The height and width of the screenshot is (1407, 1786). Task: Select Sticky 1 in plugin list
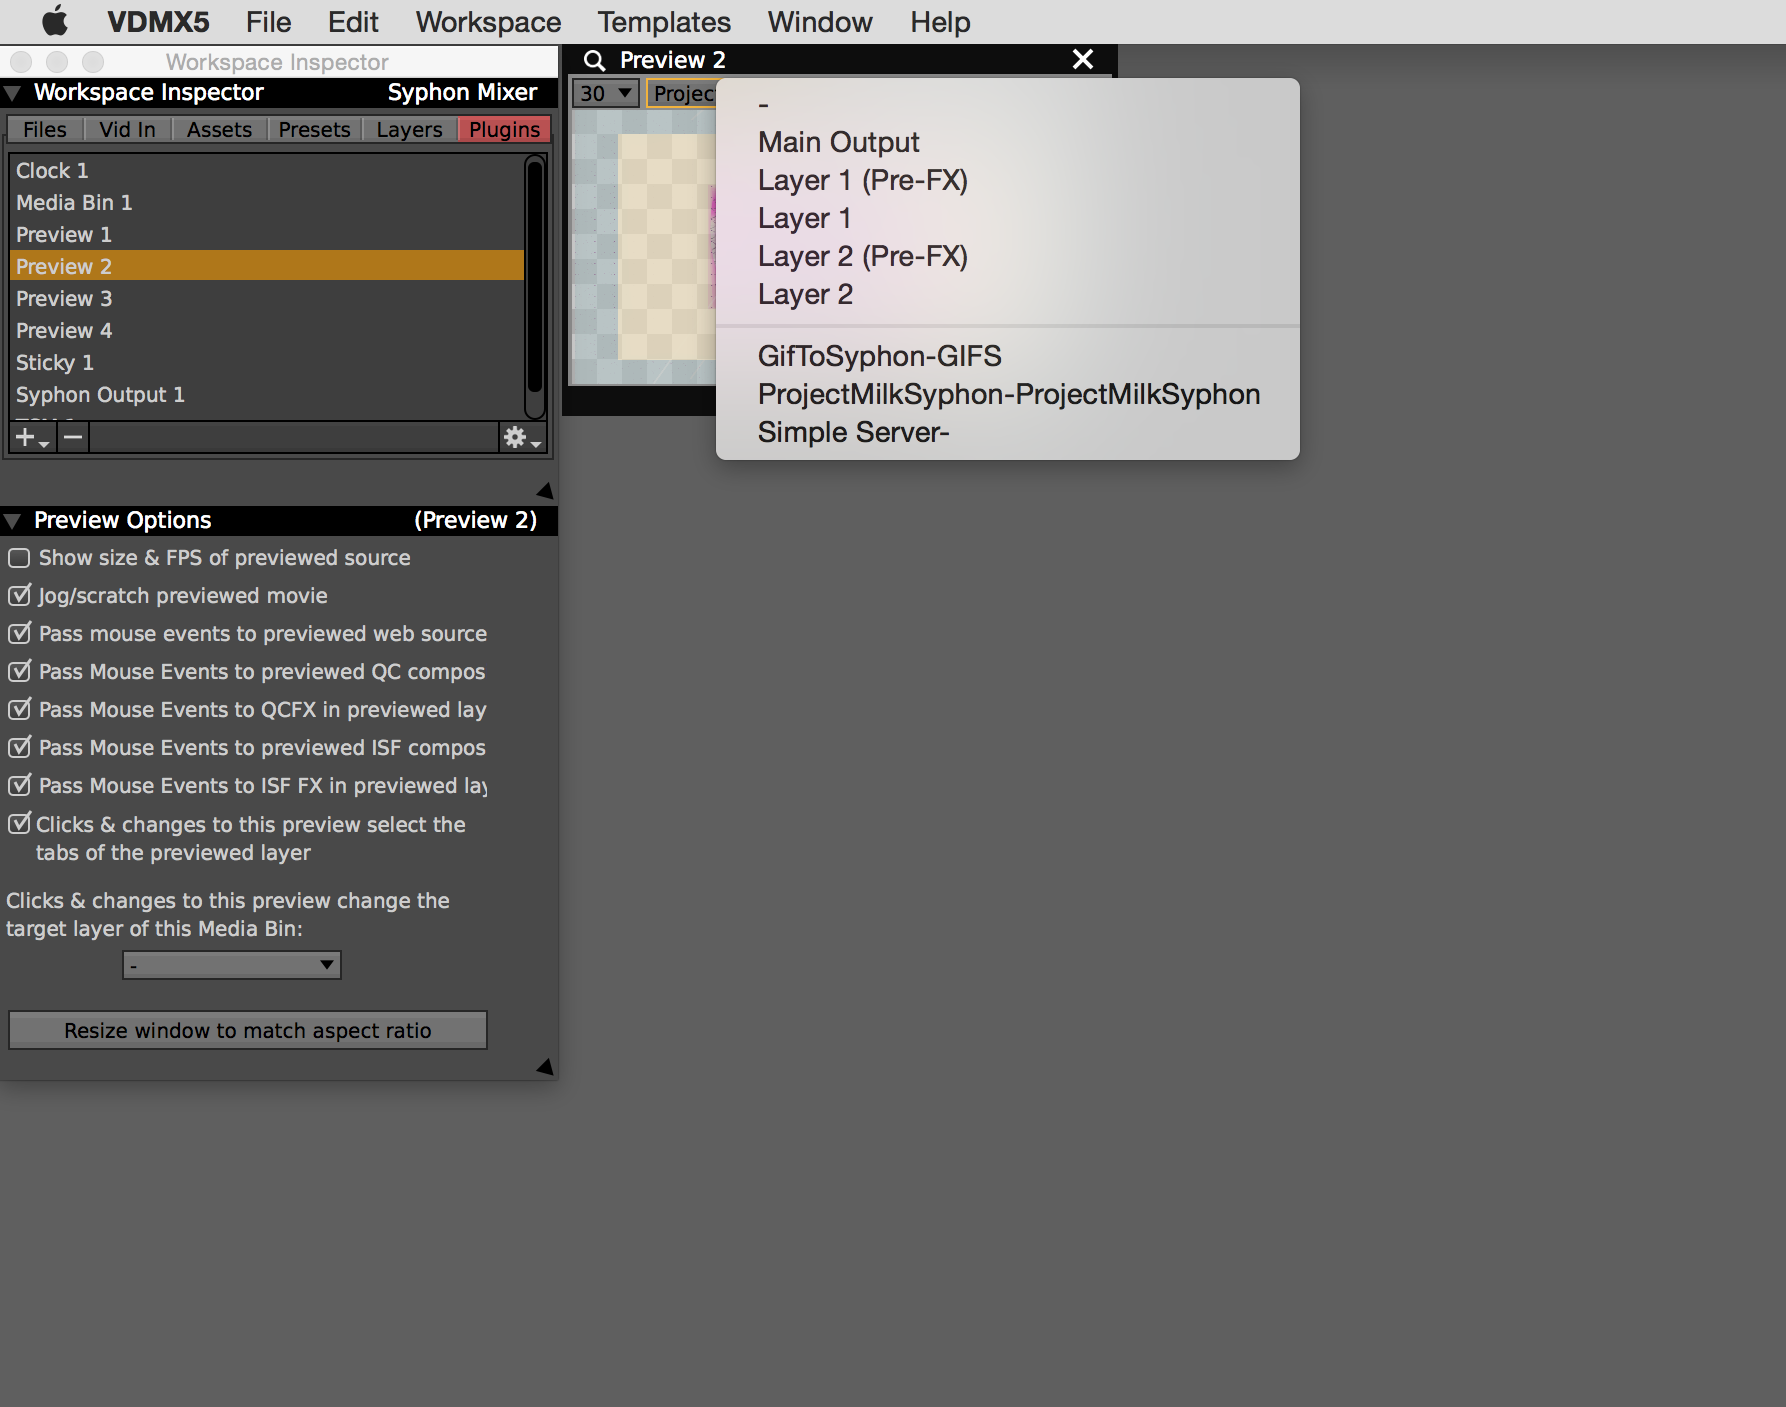pos(267,362)
